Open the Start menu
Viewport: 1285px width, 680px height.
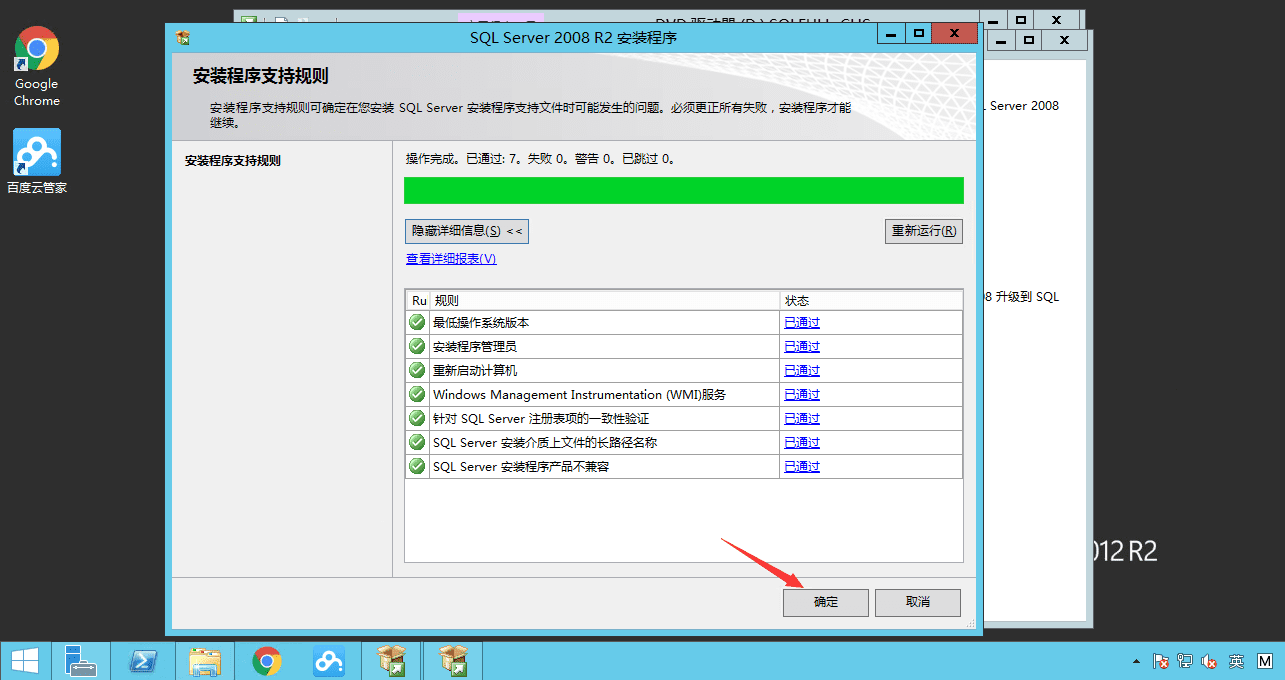(25, 660)
